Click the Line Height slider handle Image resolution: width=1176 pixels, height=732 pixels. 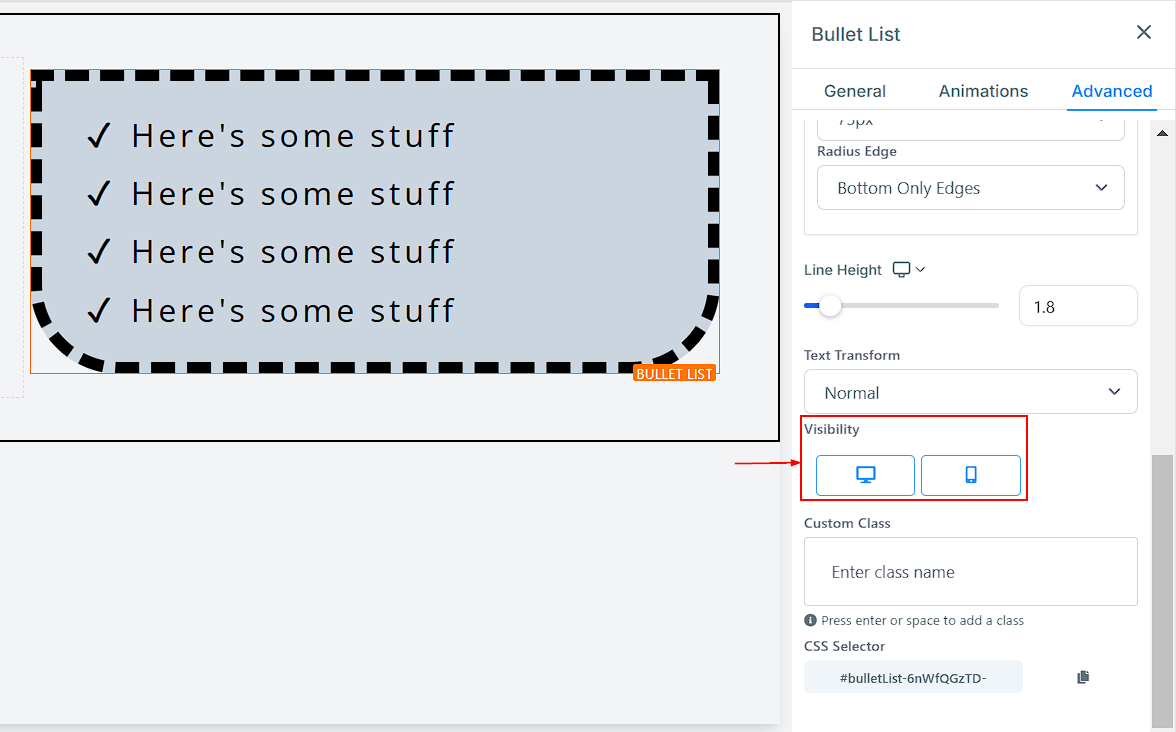(x=829, y=306)
